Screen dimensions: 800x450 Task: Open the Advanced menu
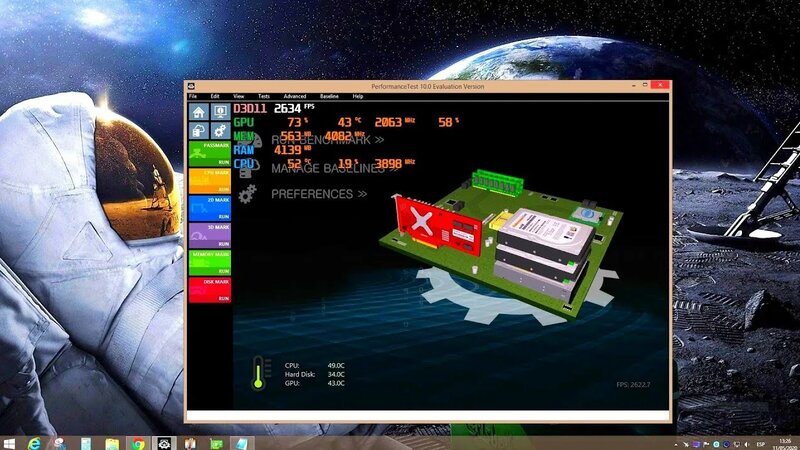tap(294, 96)
